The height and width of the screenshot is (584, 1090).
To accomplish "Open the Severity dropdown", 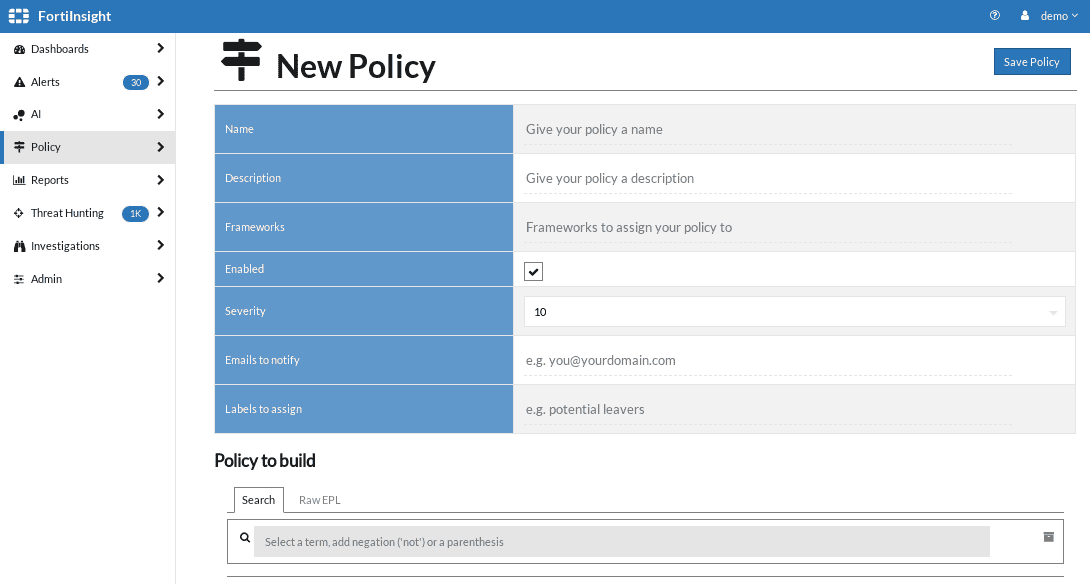I will 794,312.
